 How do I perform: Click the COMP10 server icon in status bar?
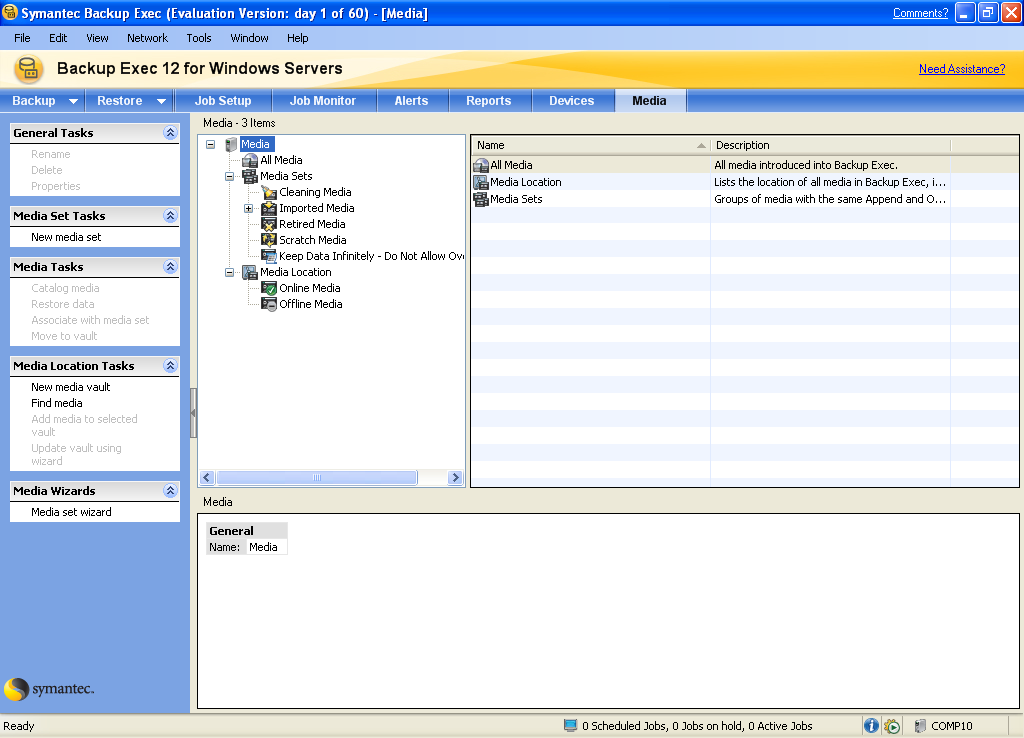[x=920, y=726]
